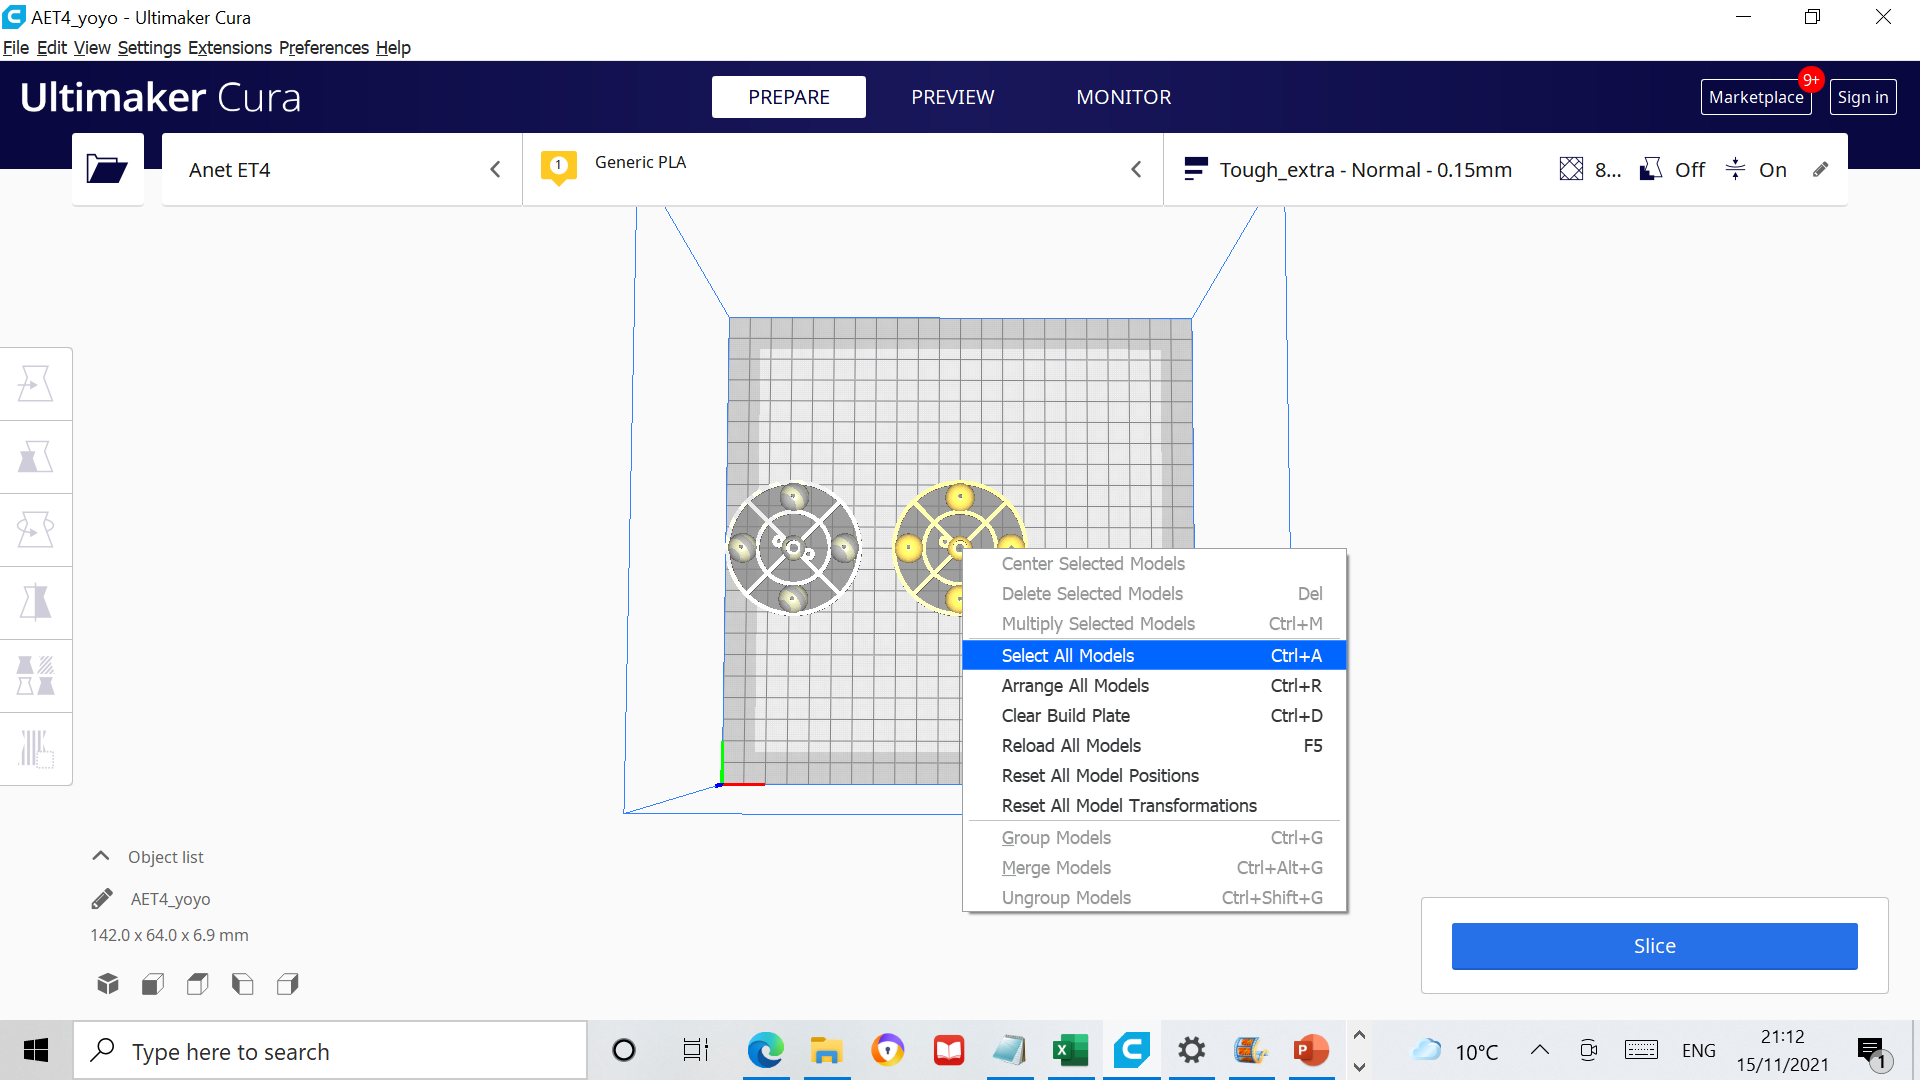Choose Reset All Model Transformations
This screenshot has width=1920, height=1080.
click(x=1154, y=806)
